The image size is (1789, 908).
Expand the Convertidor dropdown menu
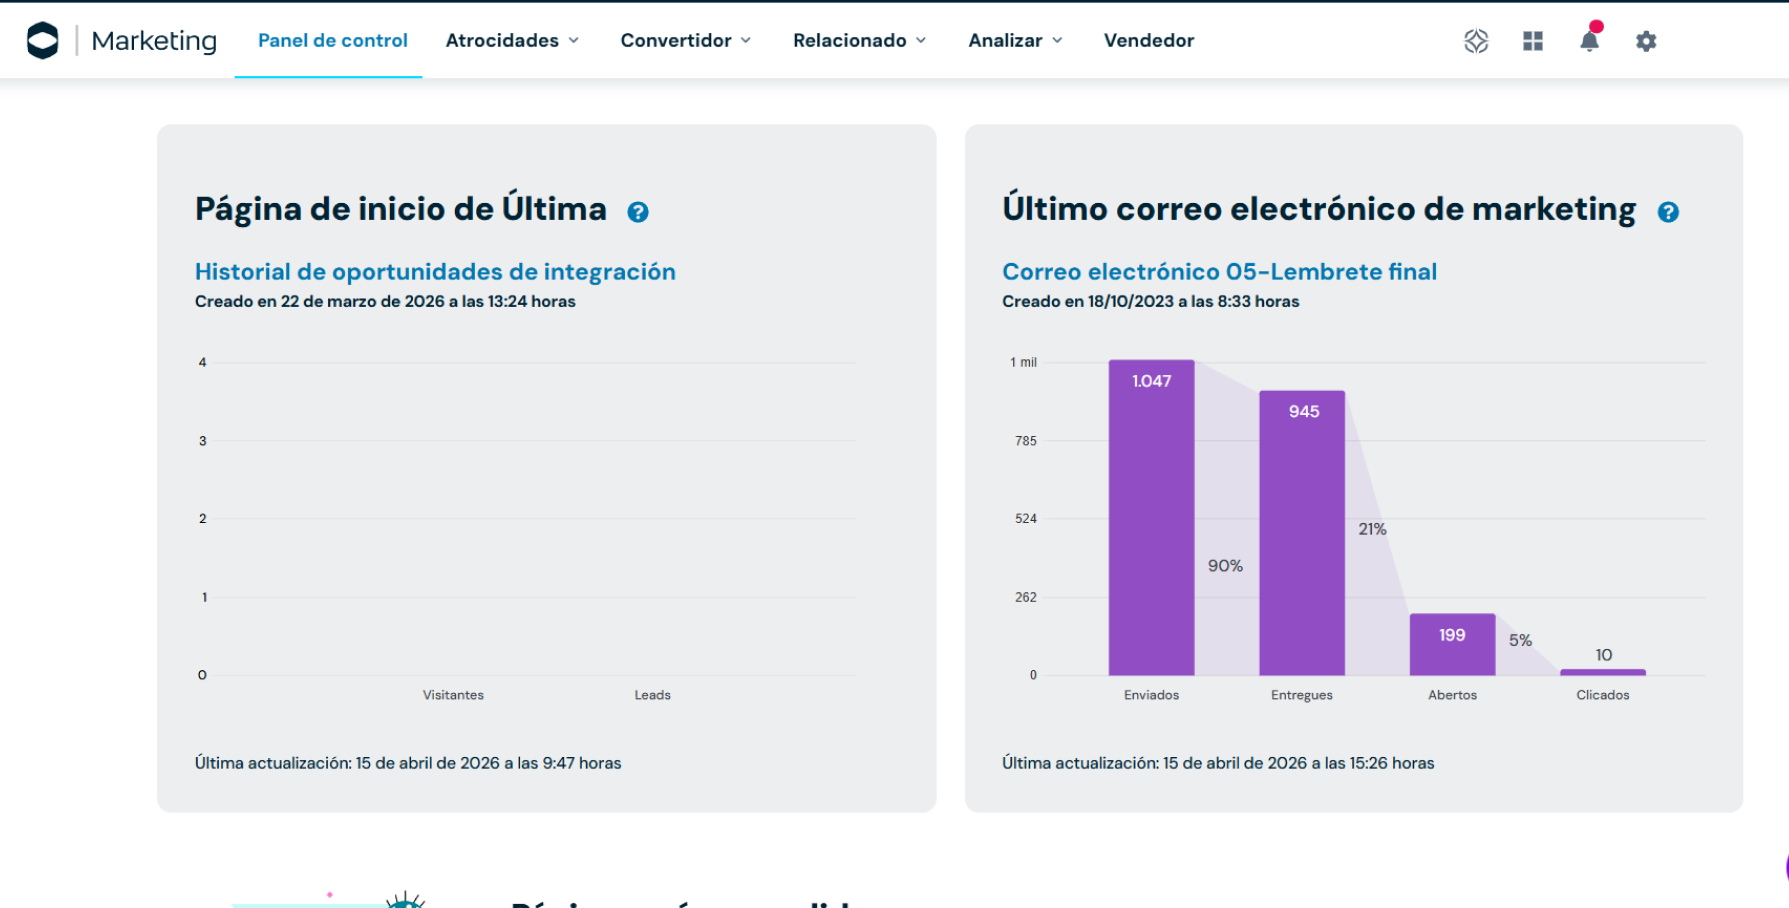click(x=685, y=41)
